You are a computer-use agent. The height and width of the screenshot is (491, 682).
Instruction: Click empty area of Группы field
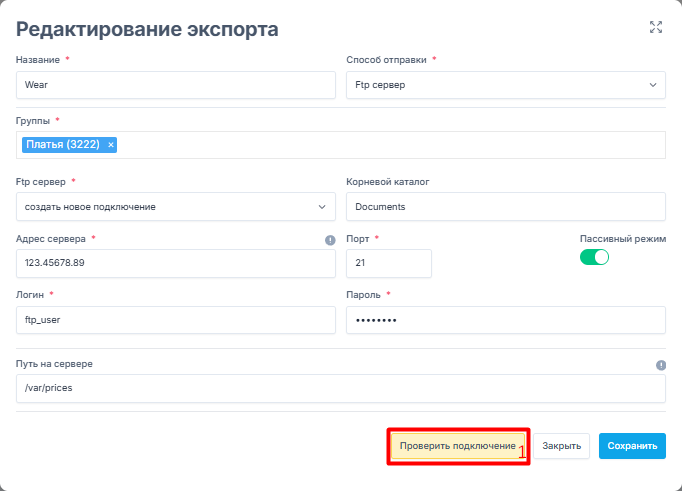tap(390, 145)
